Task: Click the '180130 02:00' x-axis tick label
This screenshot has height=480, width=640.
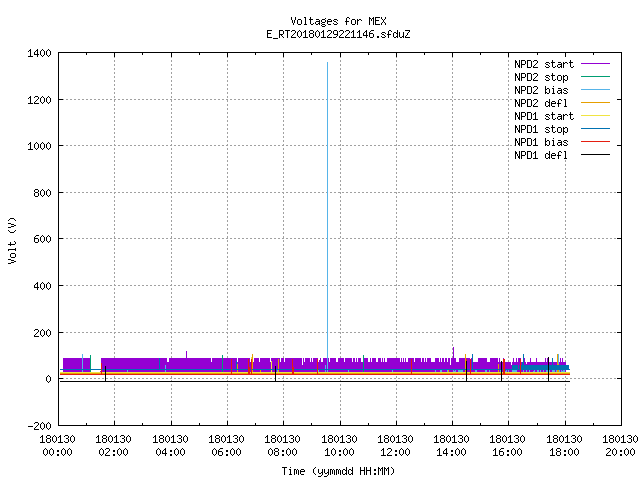Action: 113,446
